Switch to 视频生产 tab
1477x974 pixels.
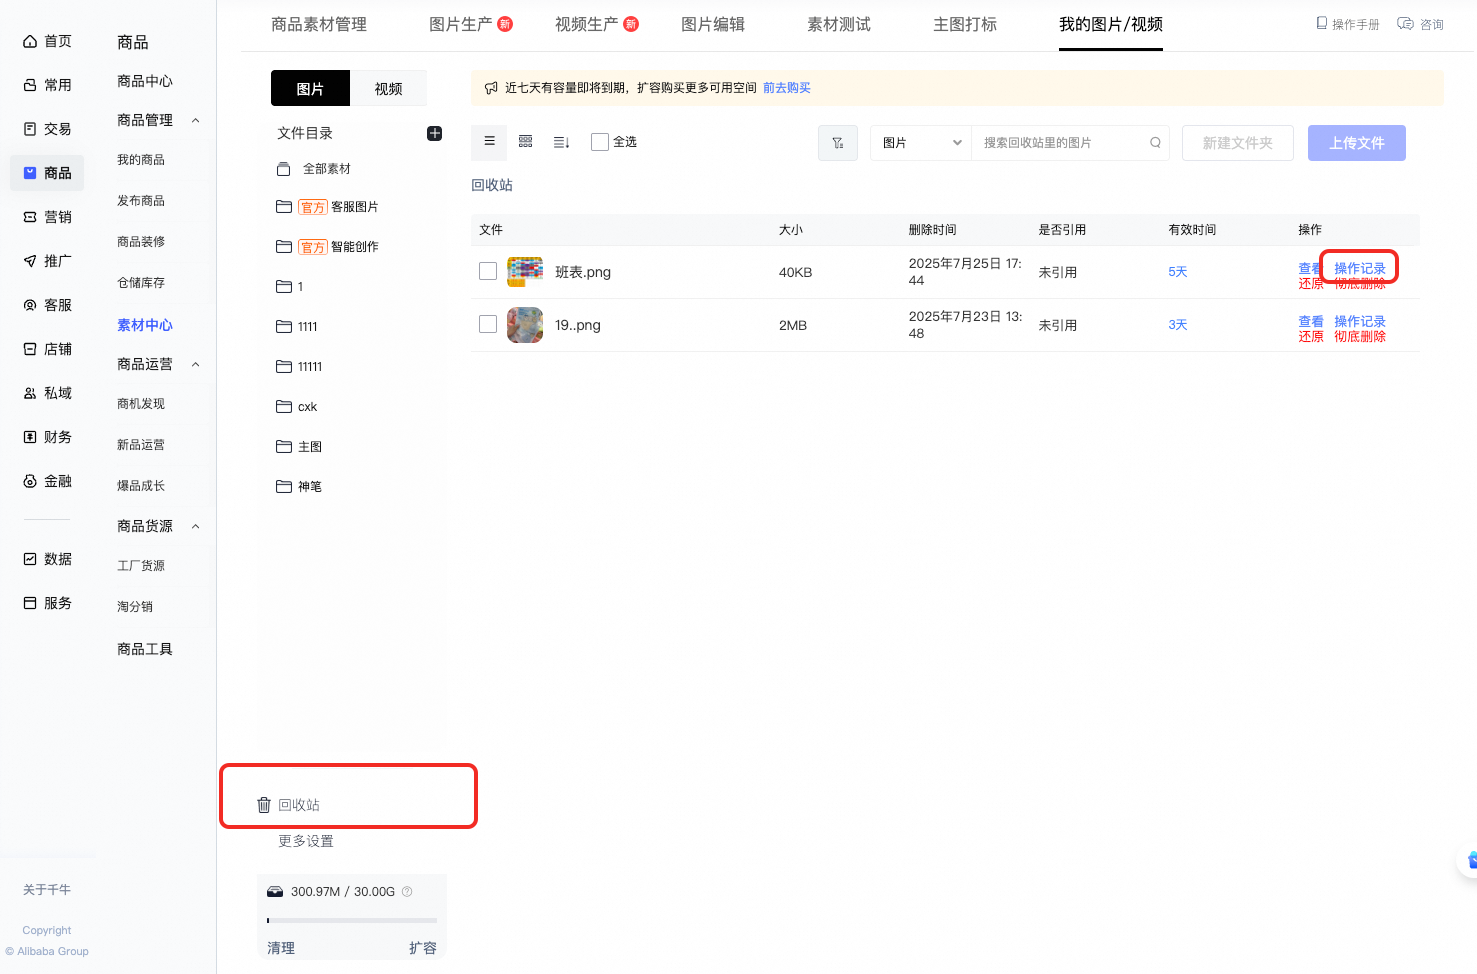pyautogui.click(x=587, y=24)
